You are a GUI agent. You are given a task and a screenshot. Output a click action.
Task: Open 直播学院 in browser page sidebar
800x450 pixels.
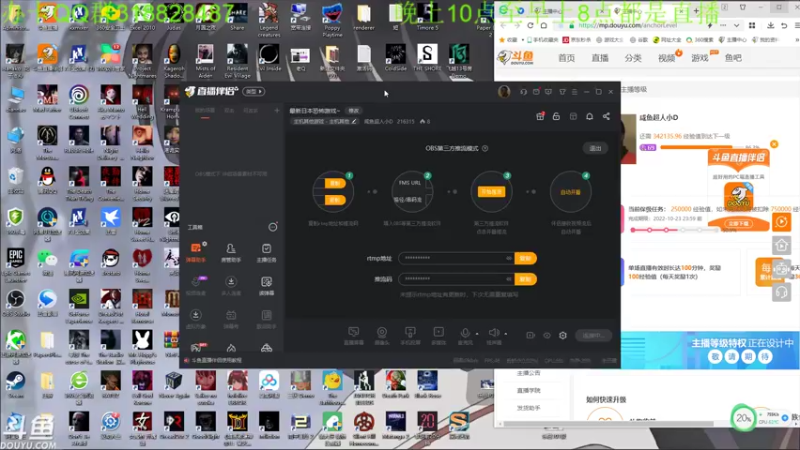[x=529, y=390]
